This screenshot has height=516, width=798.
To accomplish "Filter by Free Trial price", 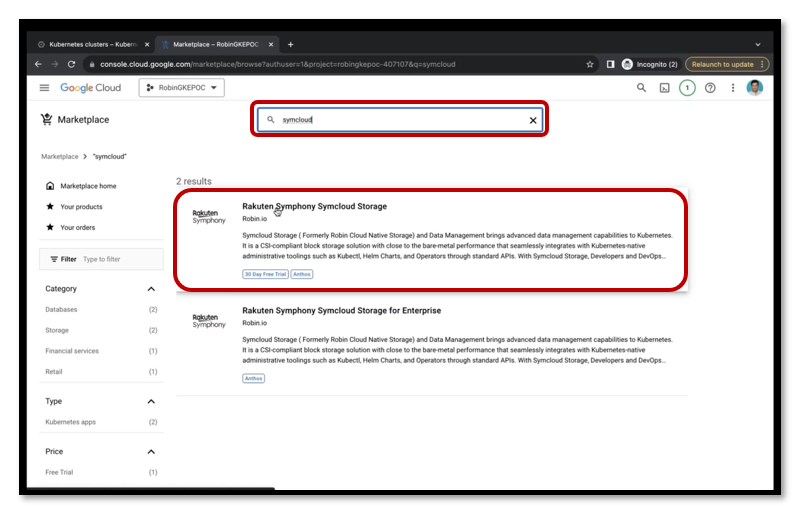I will pyautogui.click(x=59, y=472).
